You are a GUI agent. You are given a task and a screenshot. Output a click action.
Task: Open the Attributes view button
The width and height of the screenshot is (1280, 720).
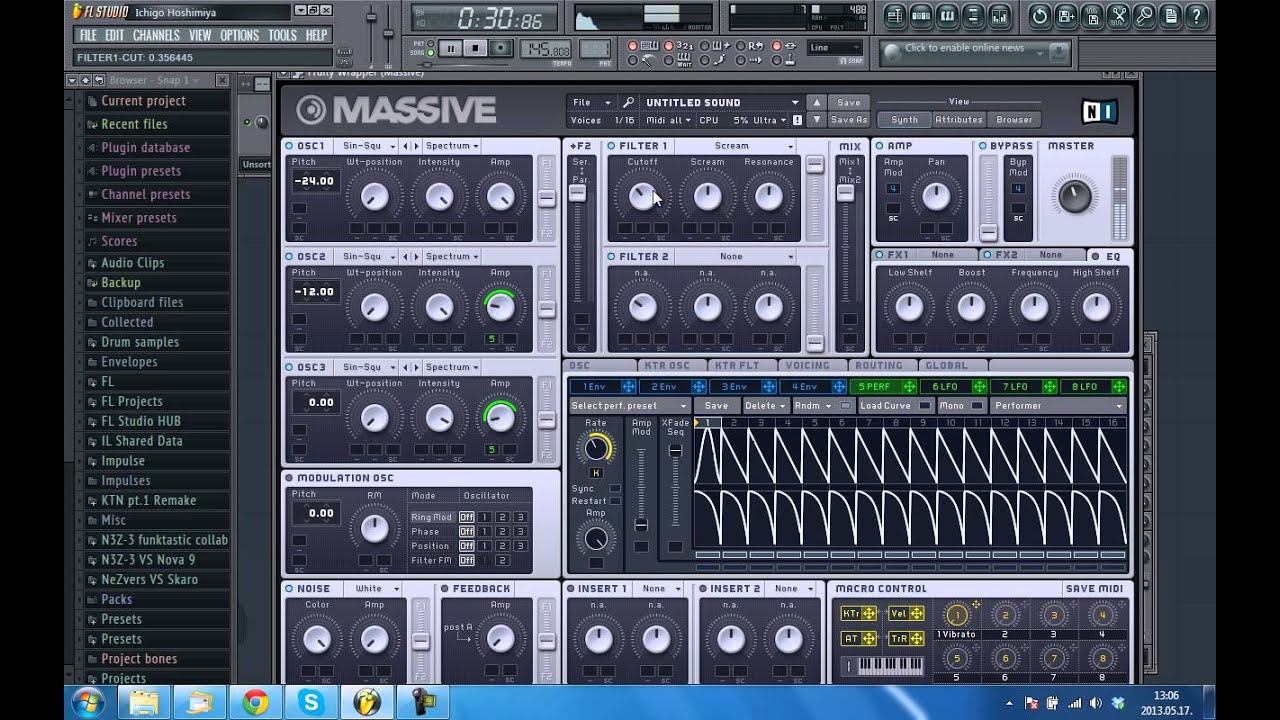(x=959, y=120)
